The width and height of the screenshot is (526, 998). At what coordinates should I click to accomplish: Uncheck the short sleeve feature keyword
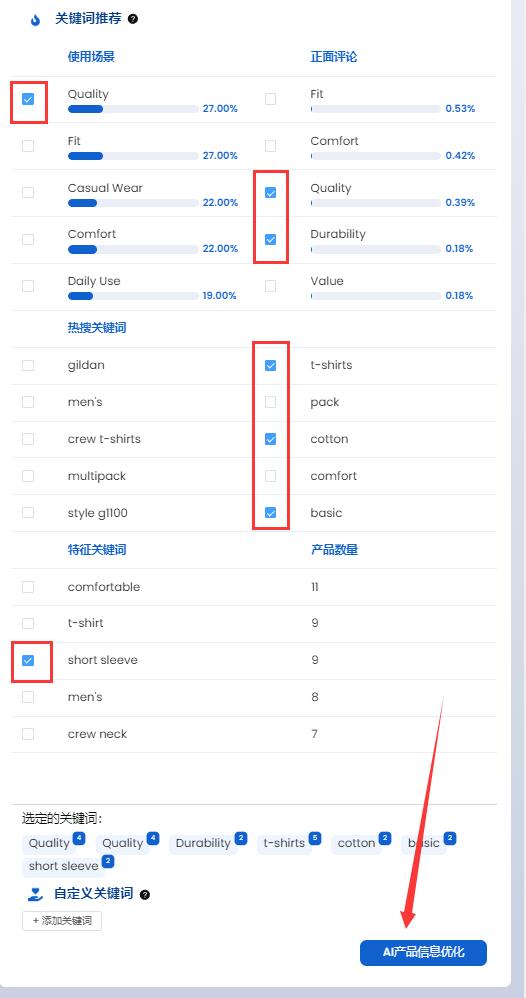pyautogui.click(x=28, y=661)
